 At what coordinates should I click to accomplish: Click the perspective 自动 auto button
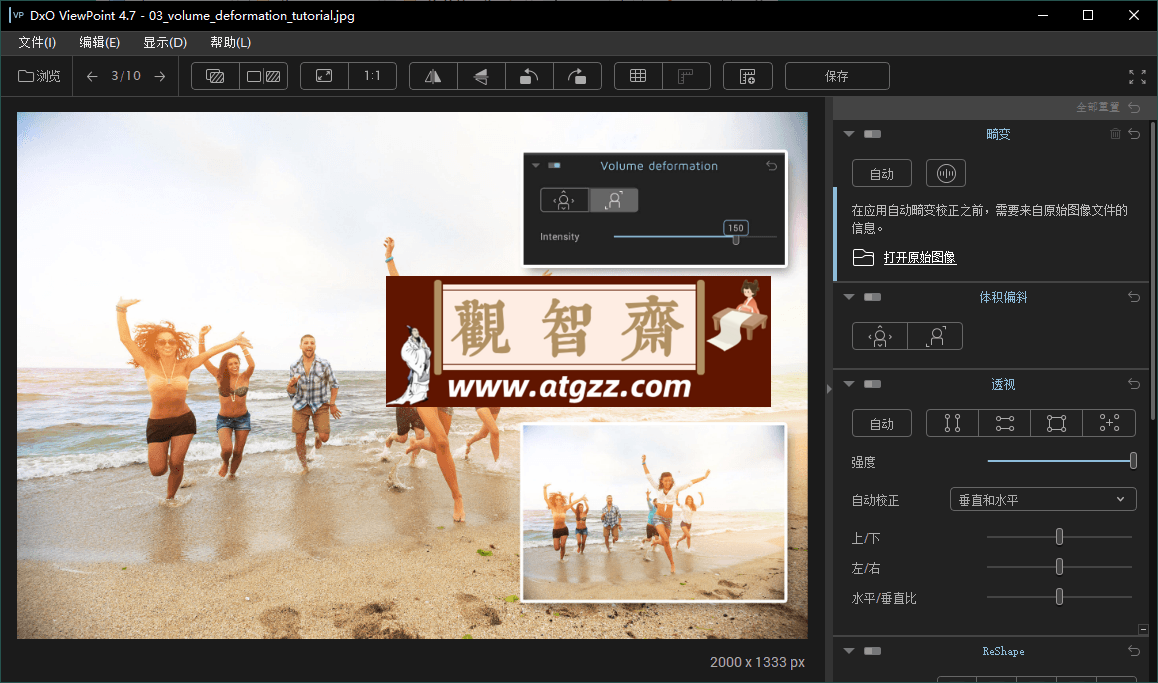pos(882,424)
